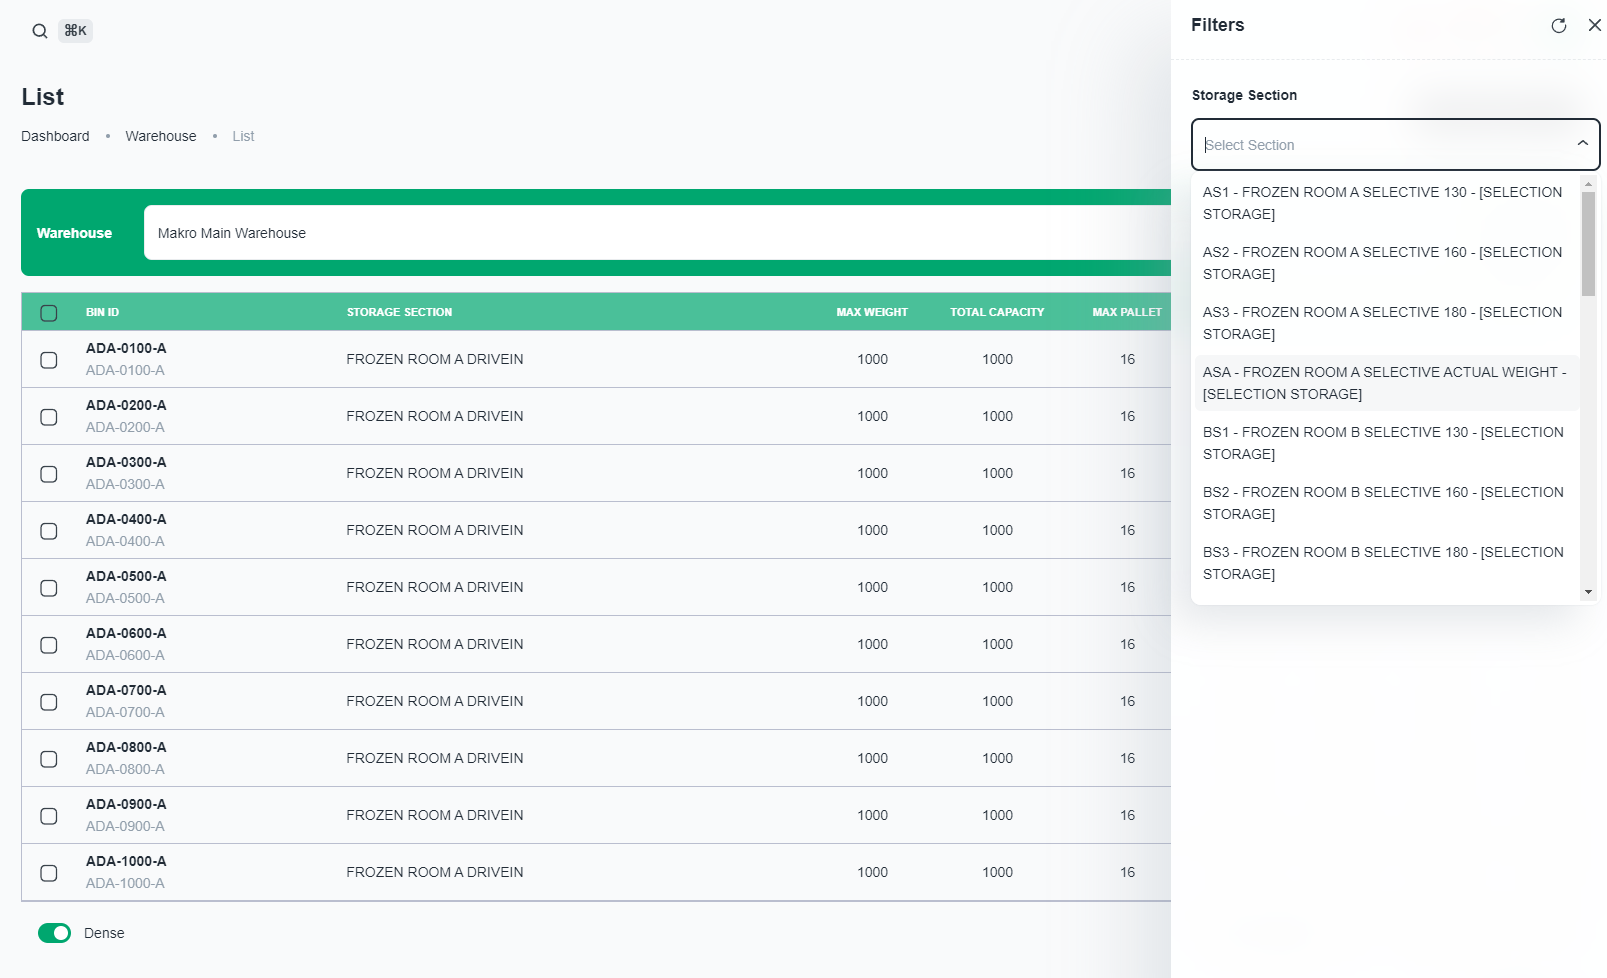Tick the checkbox for ADA-0500-A row
The height and width of the screenshot is (978, 1607).
49,588
